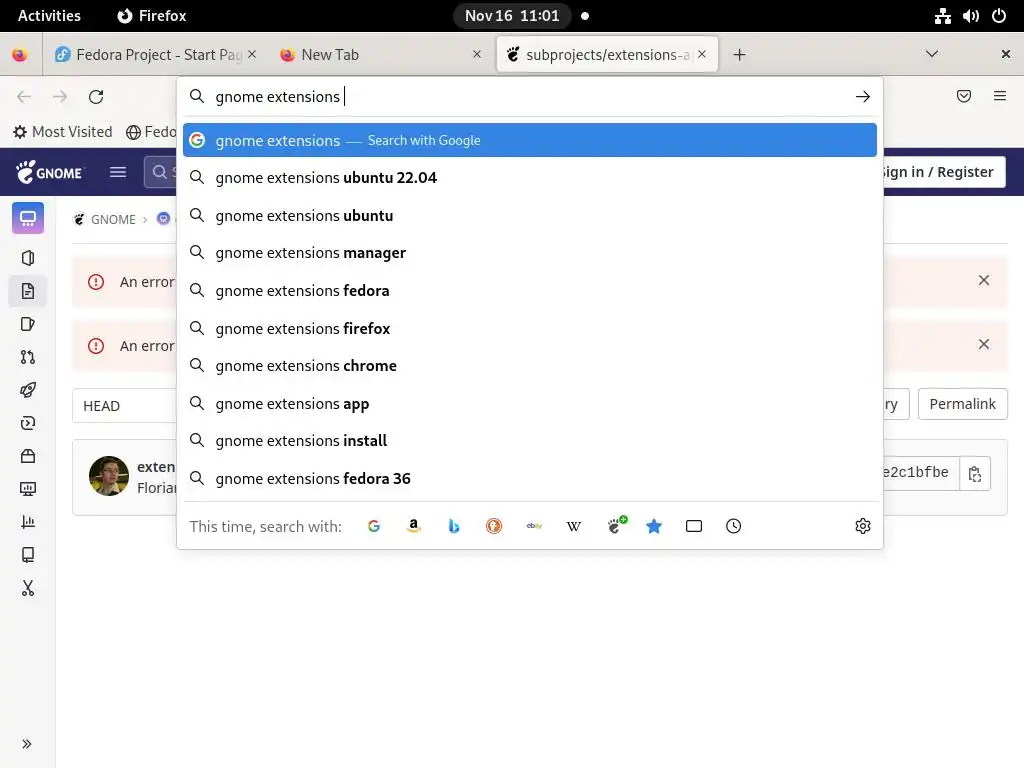Open Repository icon in the GitLab sidebar

pos(28,291)
